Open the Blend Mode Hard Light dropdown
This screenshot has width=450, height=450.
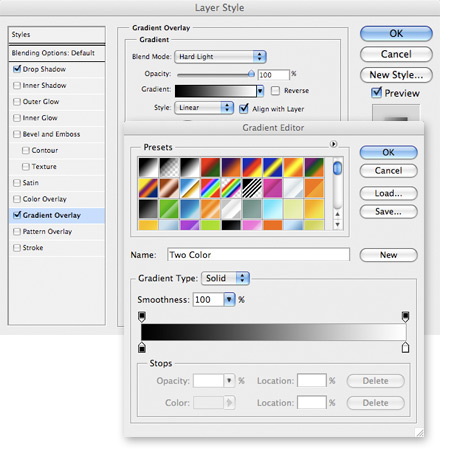pos(220,57)
